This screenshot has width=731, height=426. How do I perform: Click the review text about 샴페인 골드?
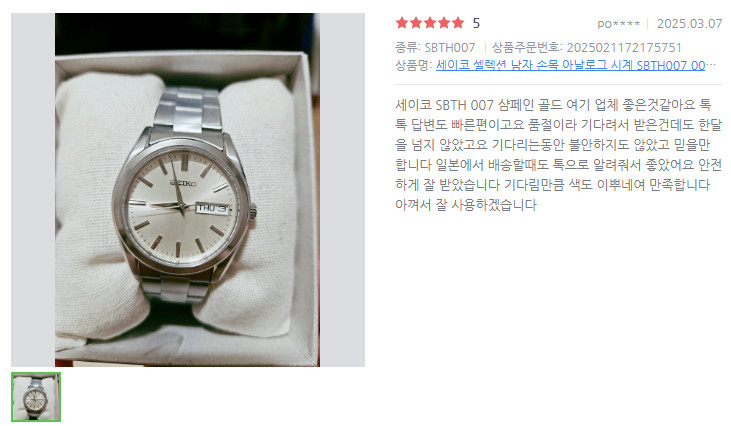[x=559, y=154]
